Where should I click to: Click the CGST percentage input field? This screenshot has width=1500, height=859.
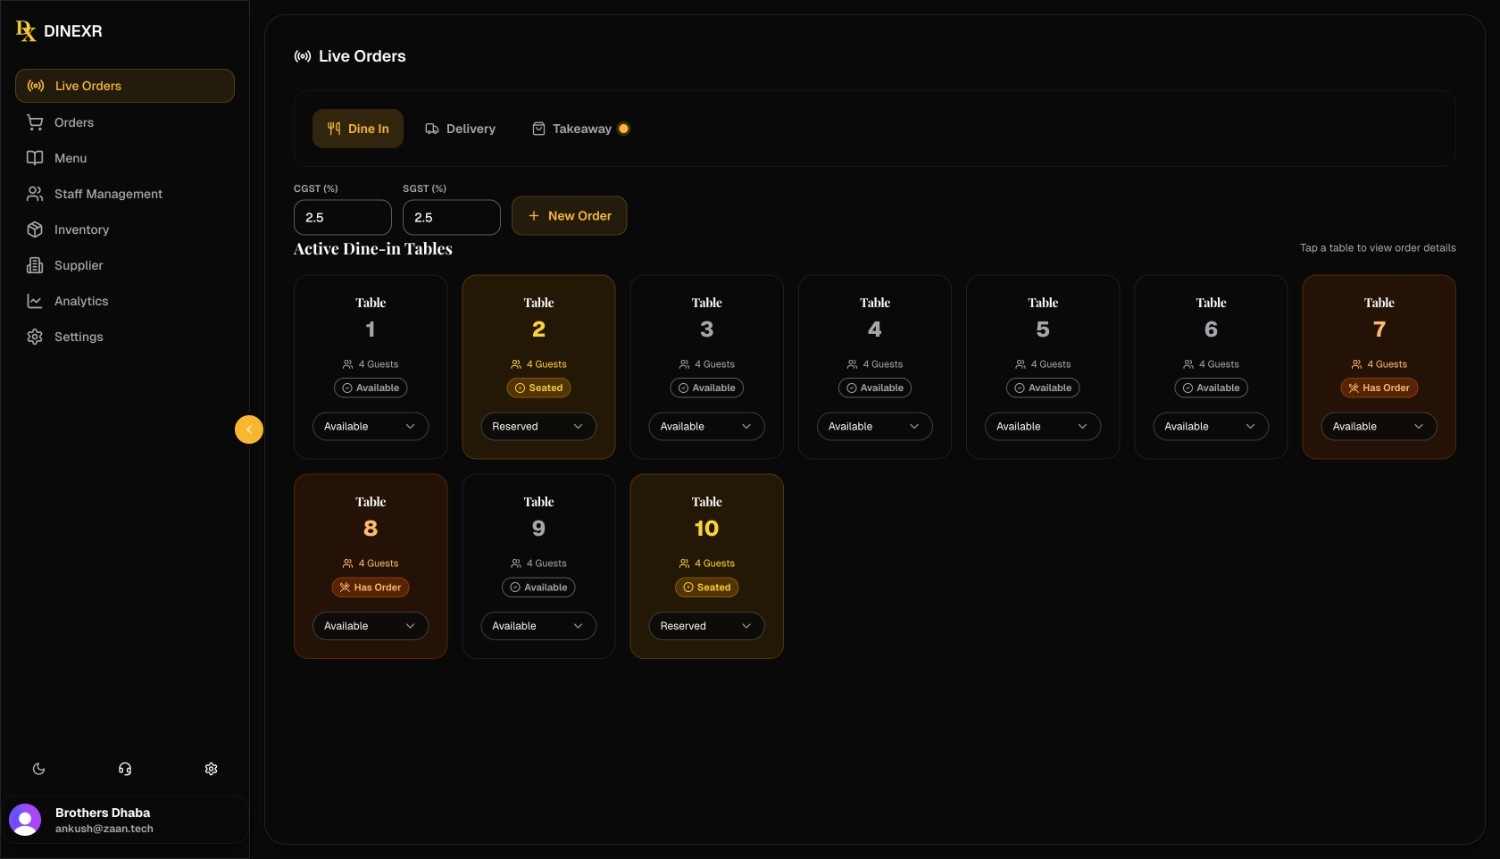[342, 217]
